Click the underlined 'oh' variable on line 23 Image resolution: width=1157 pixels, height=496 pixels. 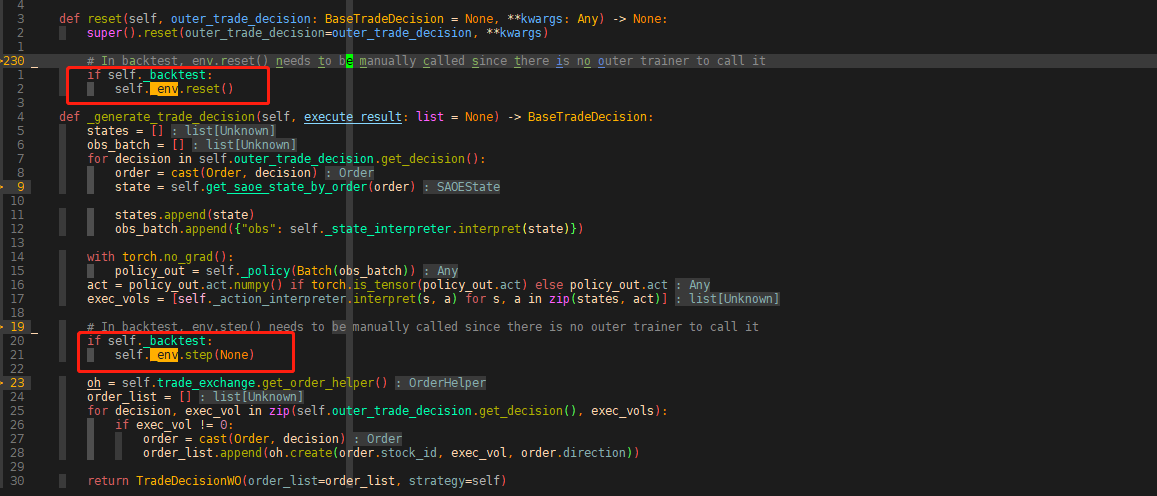click(94, 383)
